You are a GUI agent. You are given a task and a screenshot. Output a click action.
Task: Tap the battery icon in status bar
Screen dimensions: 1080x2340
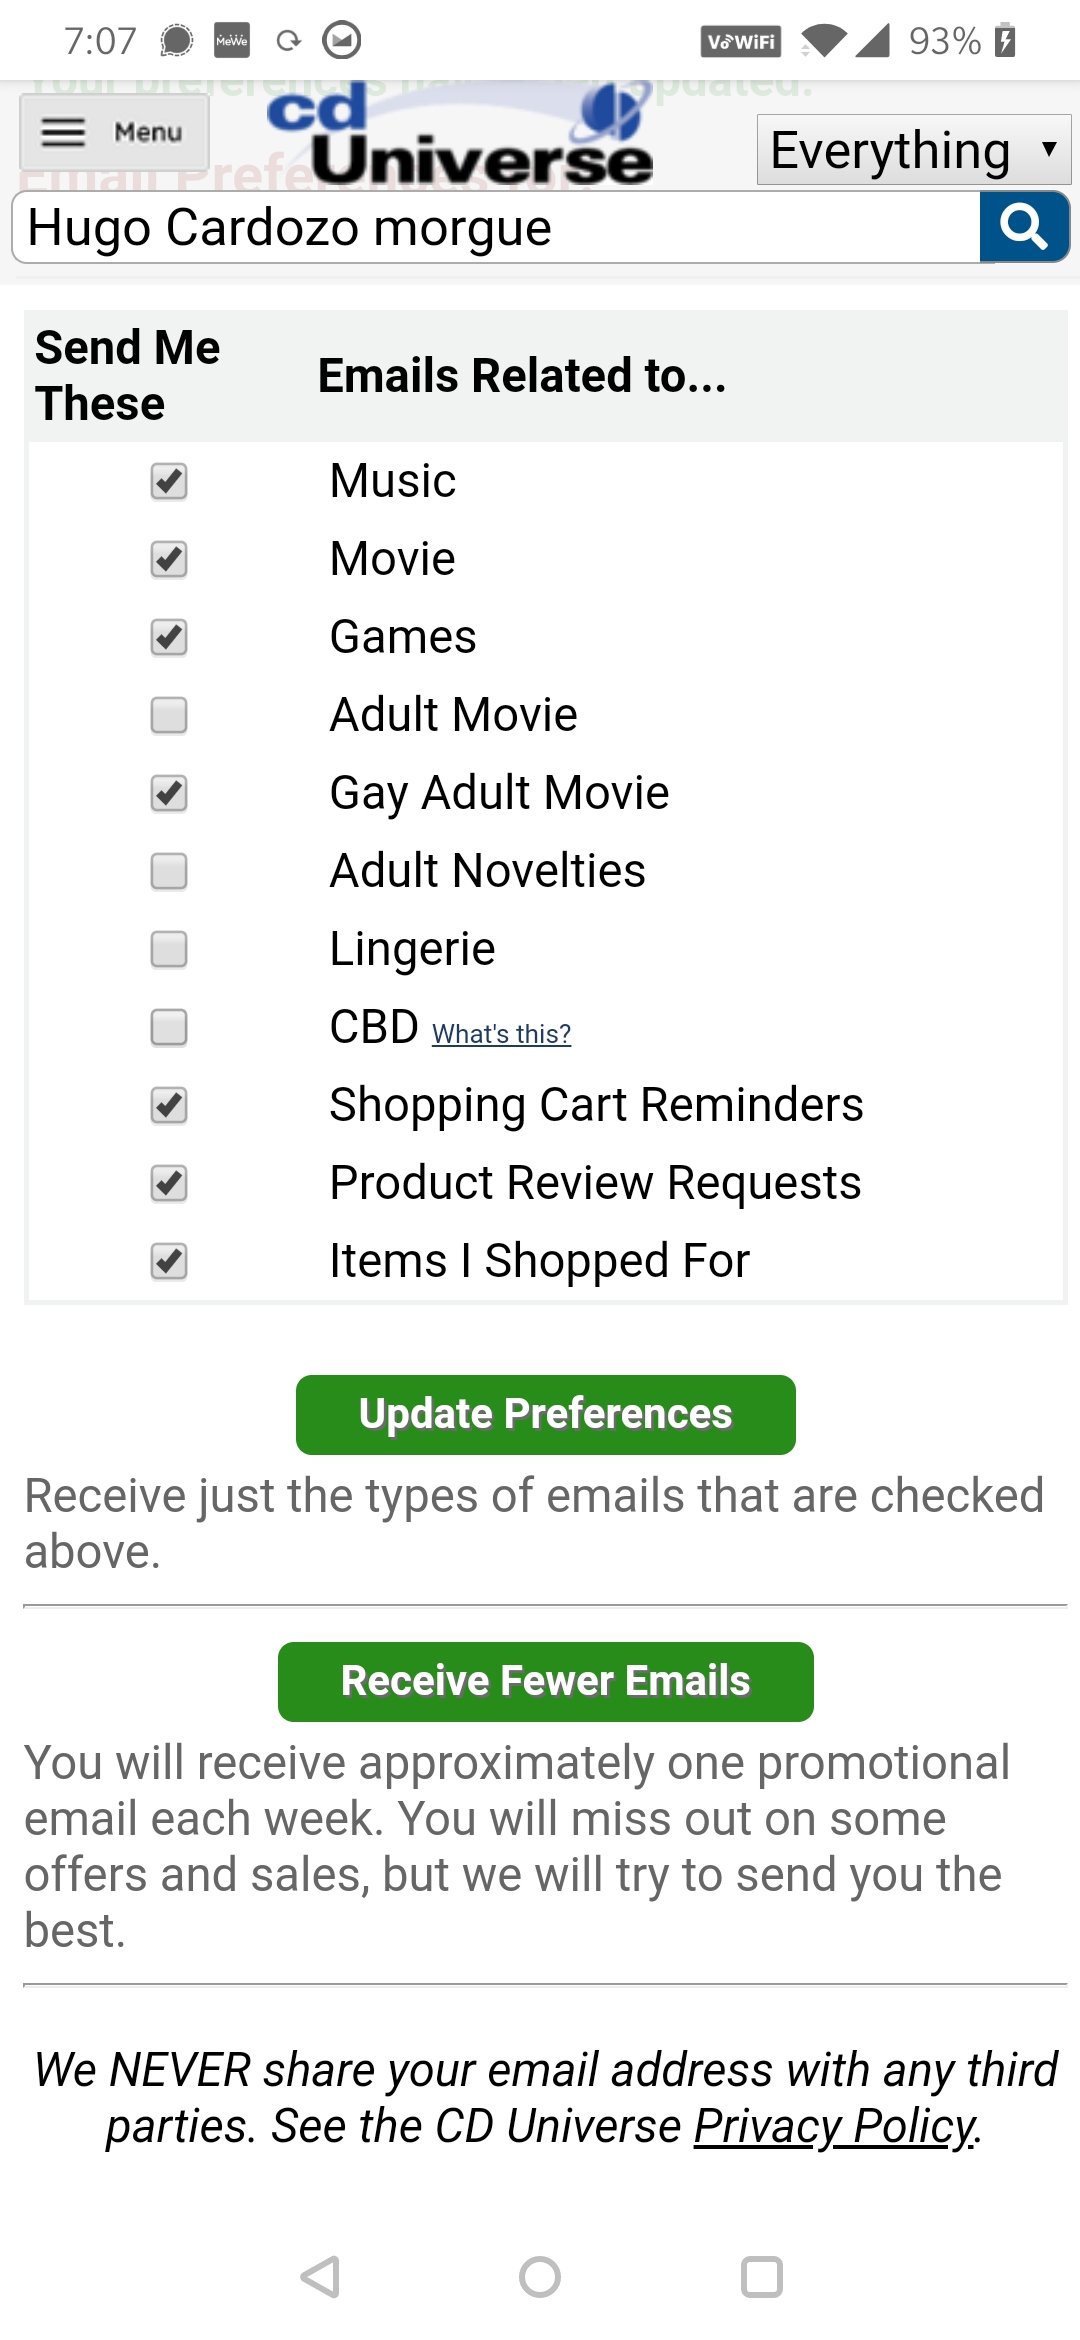click(1005, 41)
